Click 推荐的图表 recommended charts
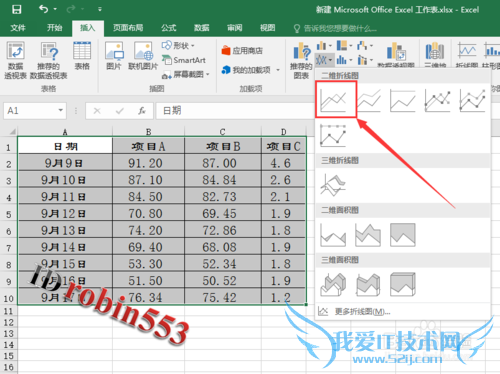This screenshot has width=500, height=374. pyautogui.click(x=301, y=60)
